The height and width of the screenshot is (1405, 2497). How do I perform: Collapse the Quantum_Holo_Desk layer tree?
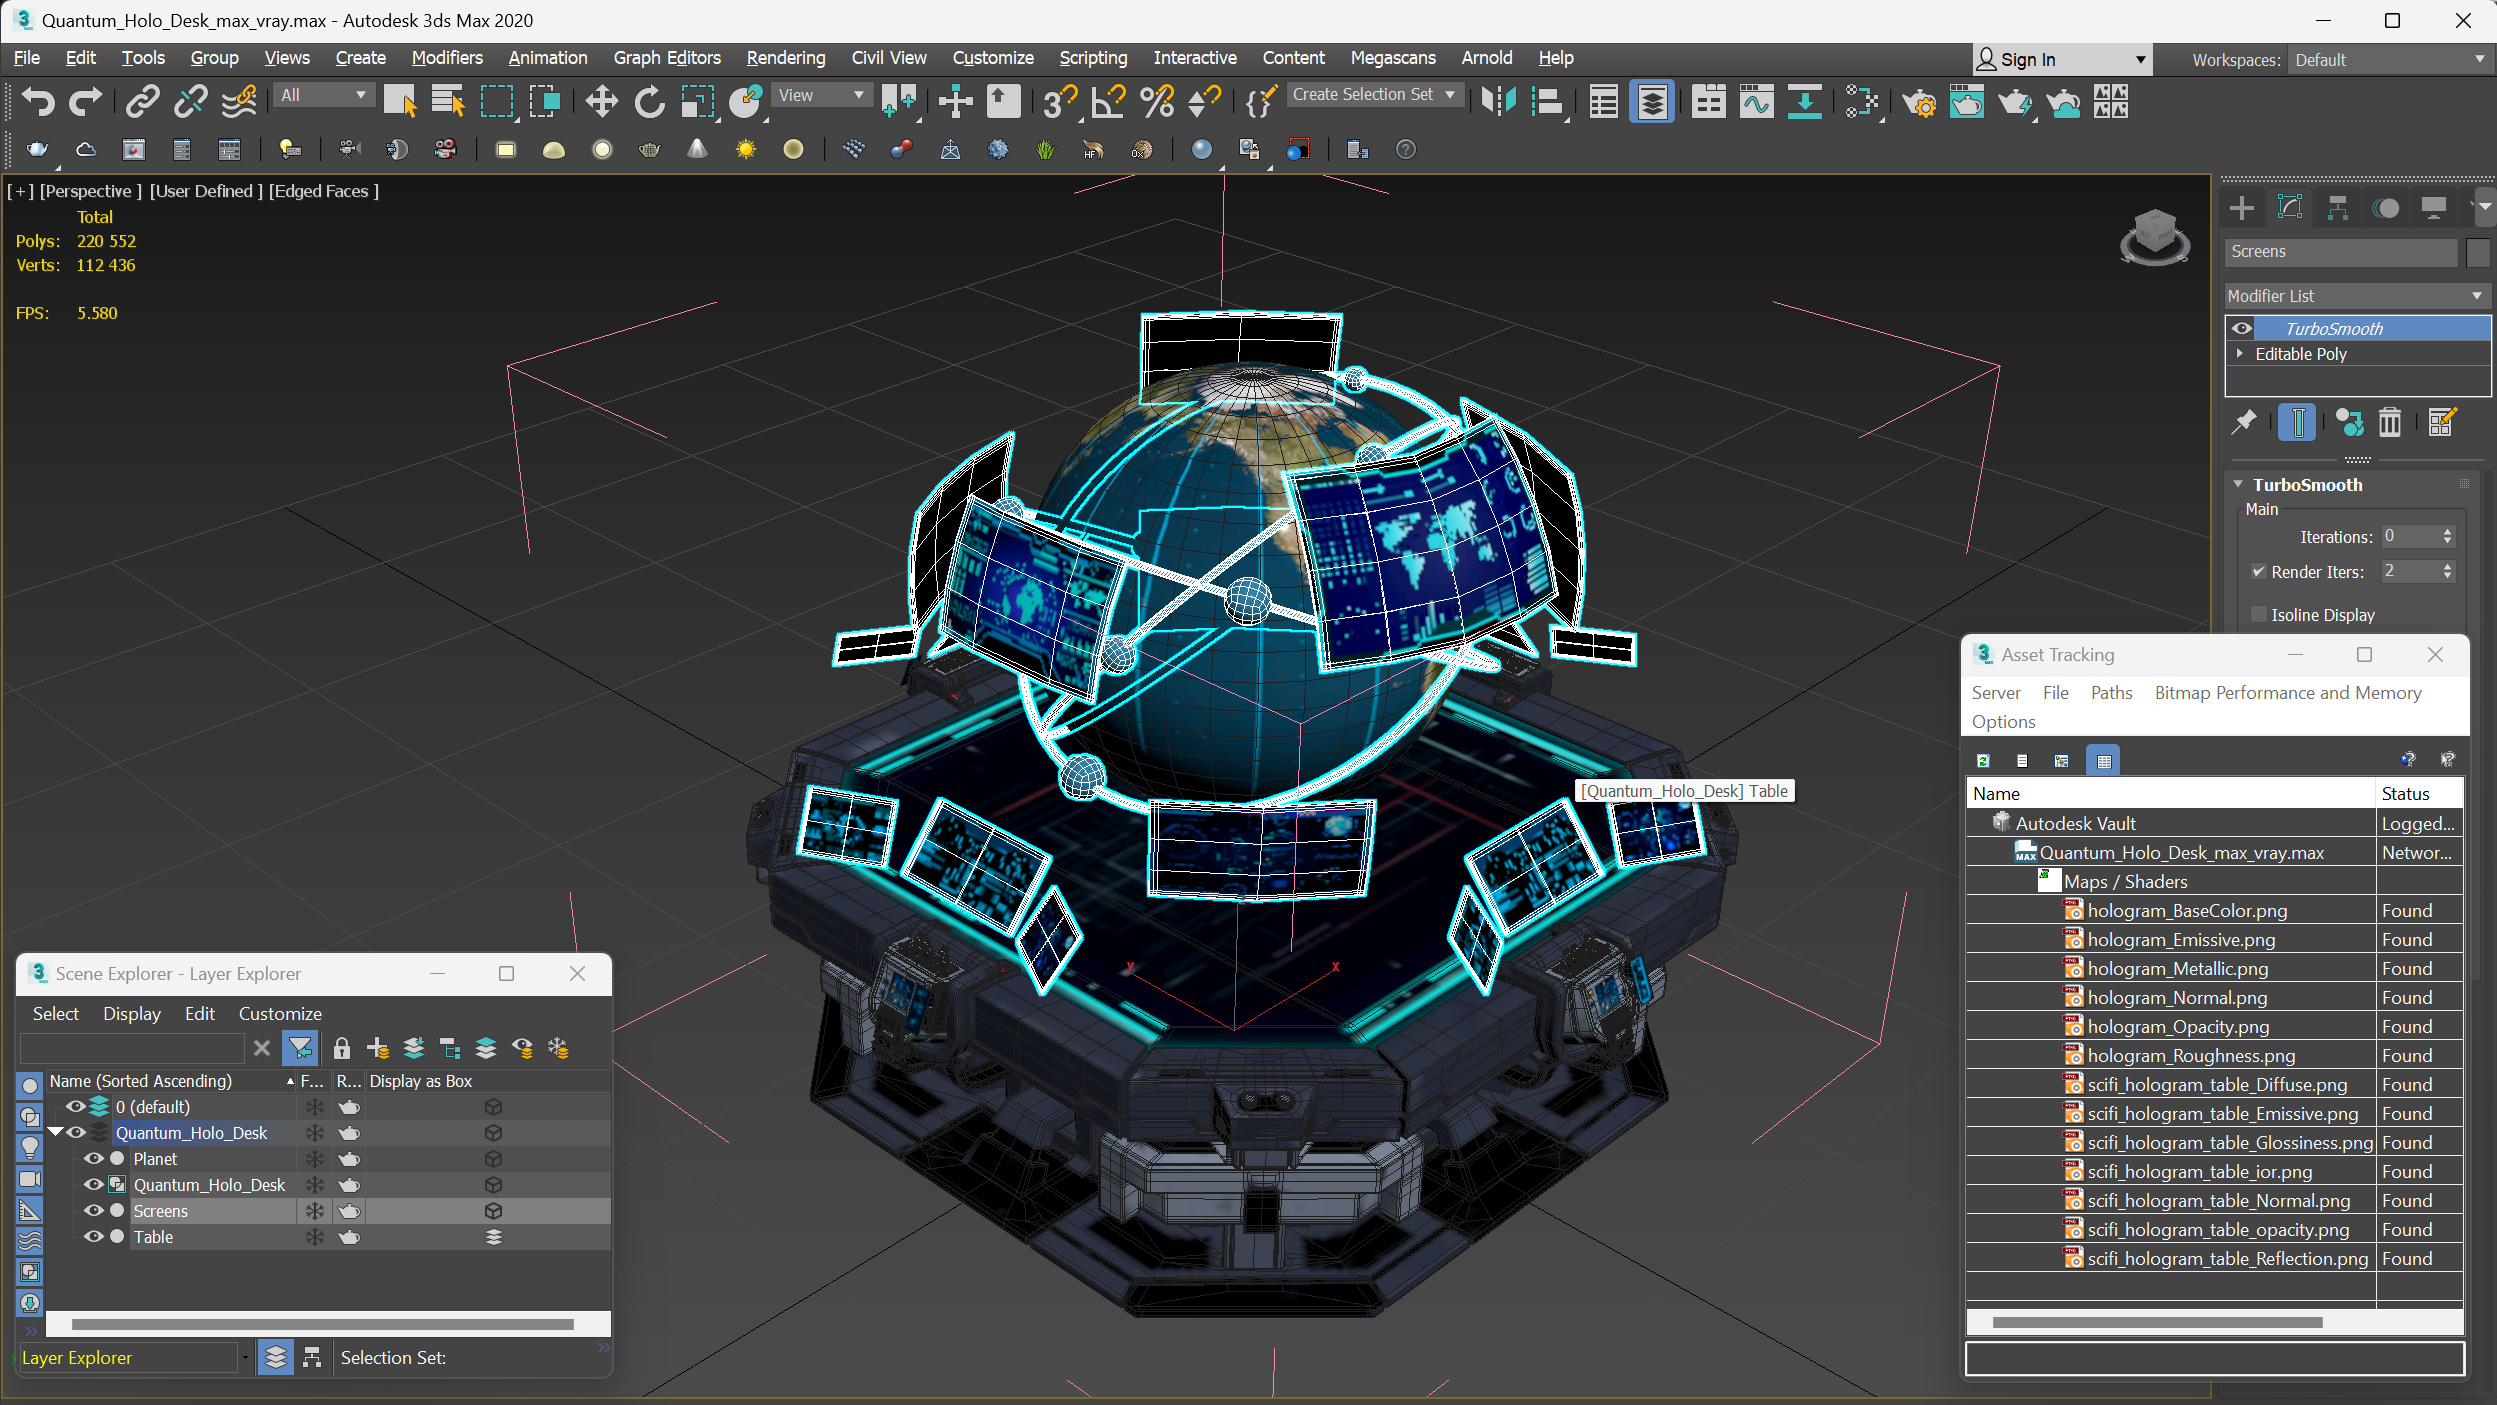tap(56, 1133)
